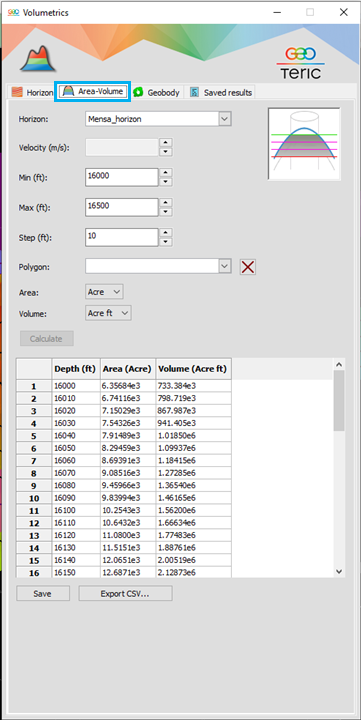Open the Geobody tab
Screen dimensions: 361x720
click(x=157, y=92)
